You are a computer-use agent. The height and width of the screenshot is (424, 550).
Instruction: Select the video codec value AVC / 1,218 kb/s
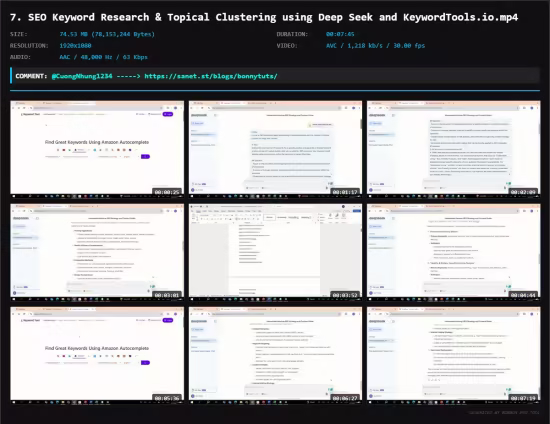[375, 46]
